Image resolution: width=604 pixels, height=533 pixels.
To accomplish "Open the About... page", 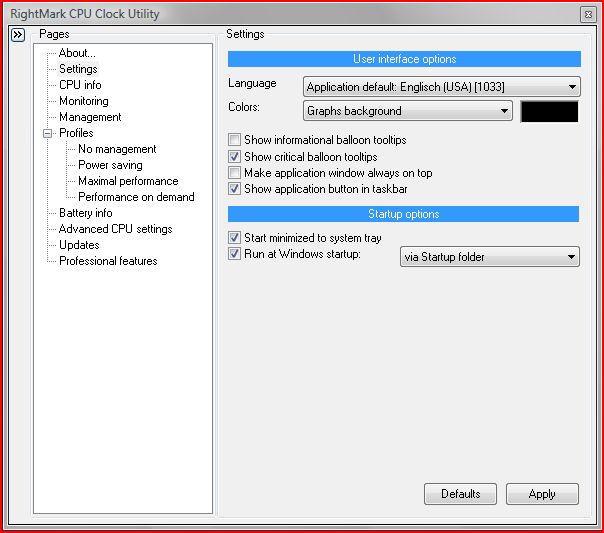I will (x=77, y=53).
